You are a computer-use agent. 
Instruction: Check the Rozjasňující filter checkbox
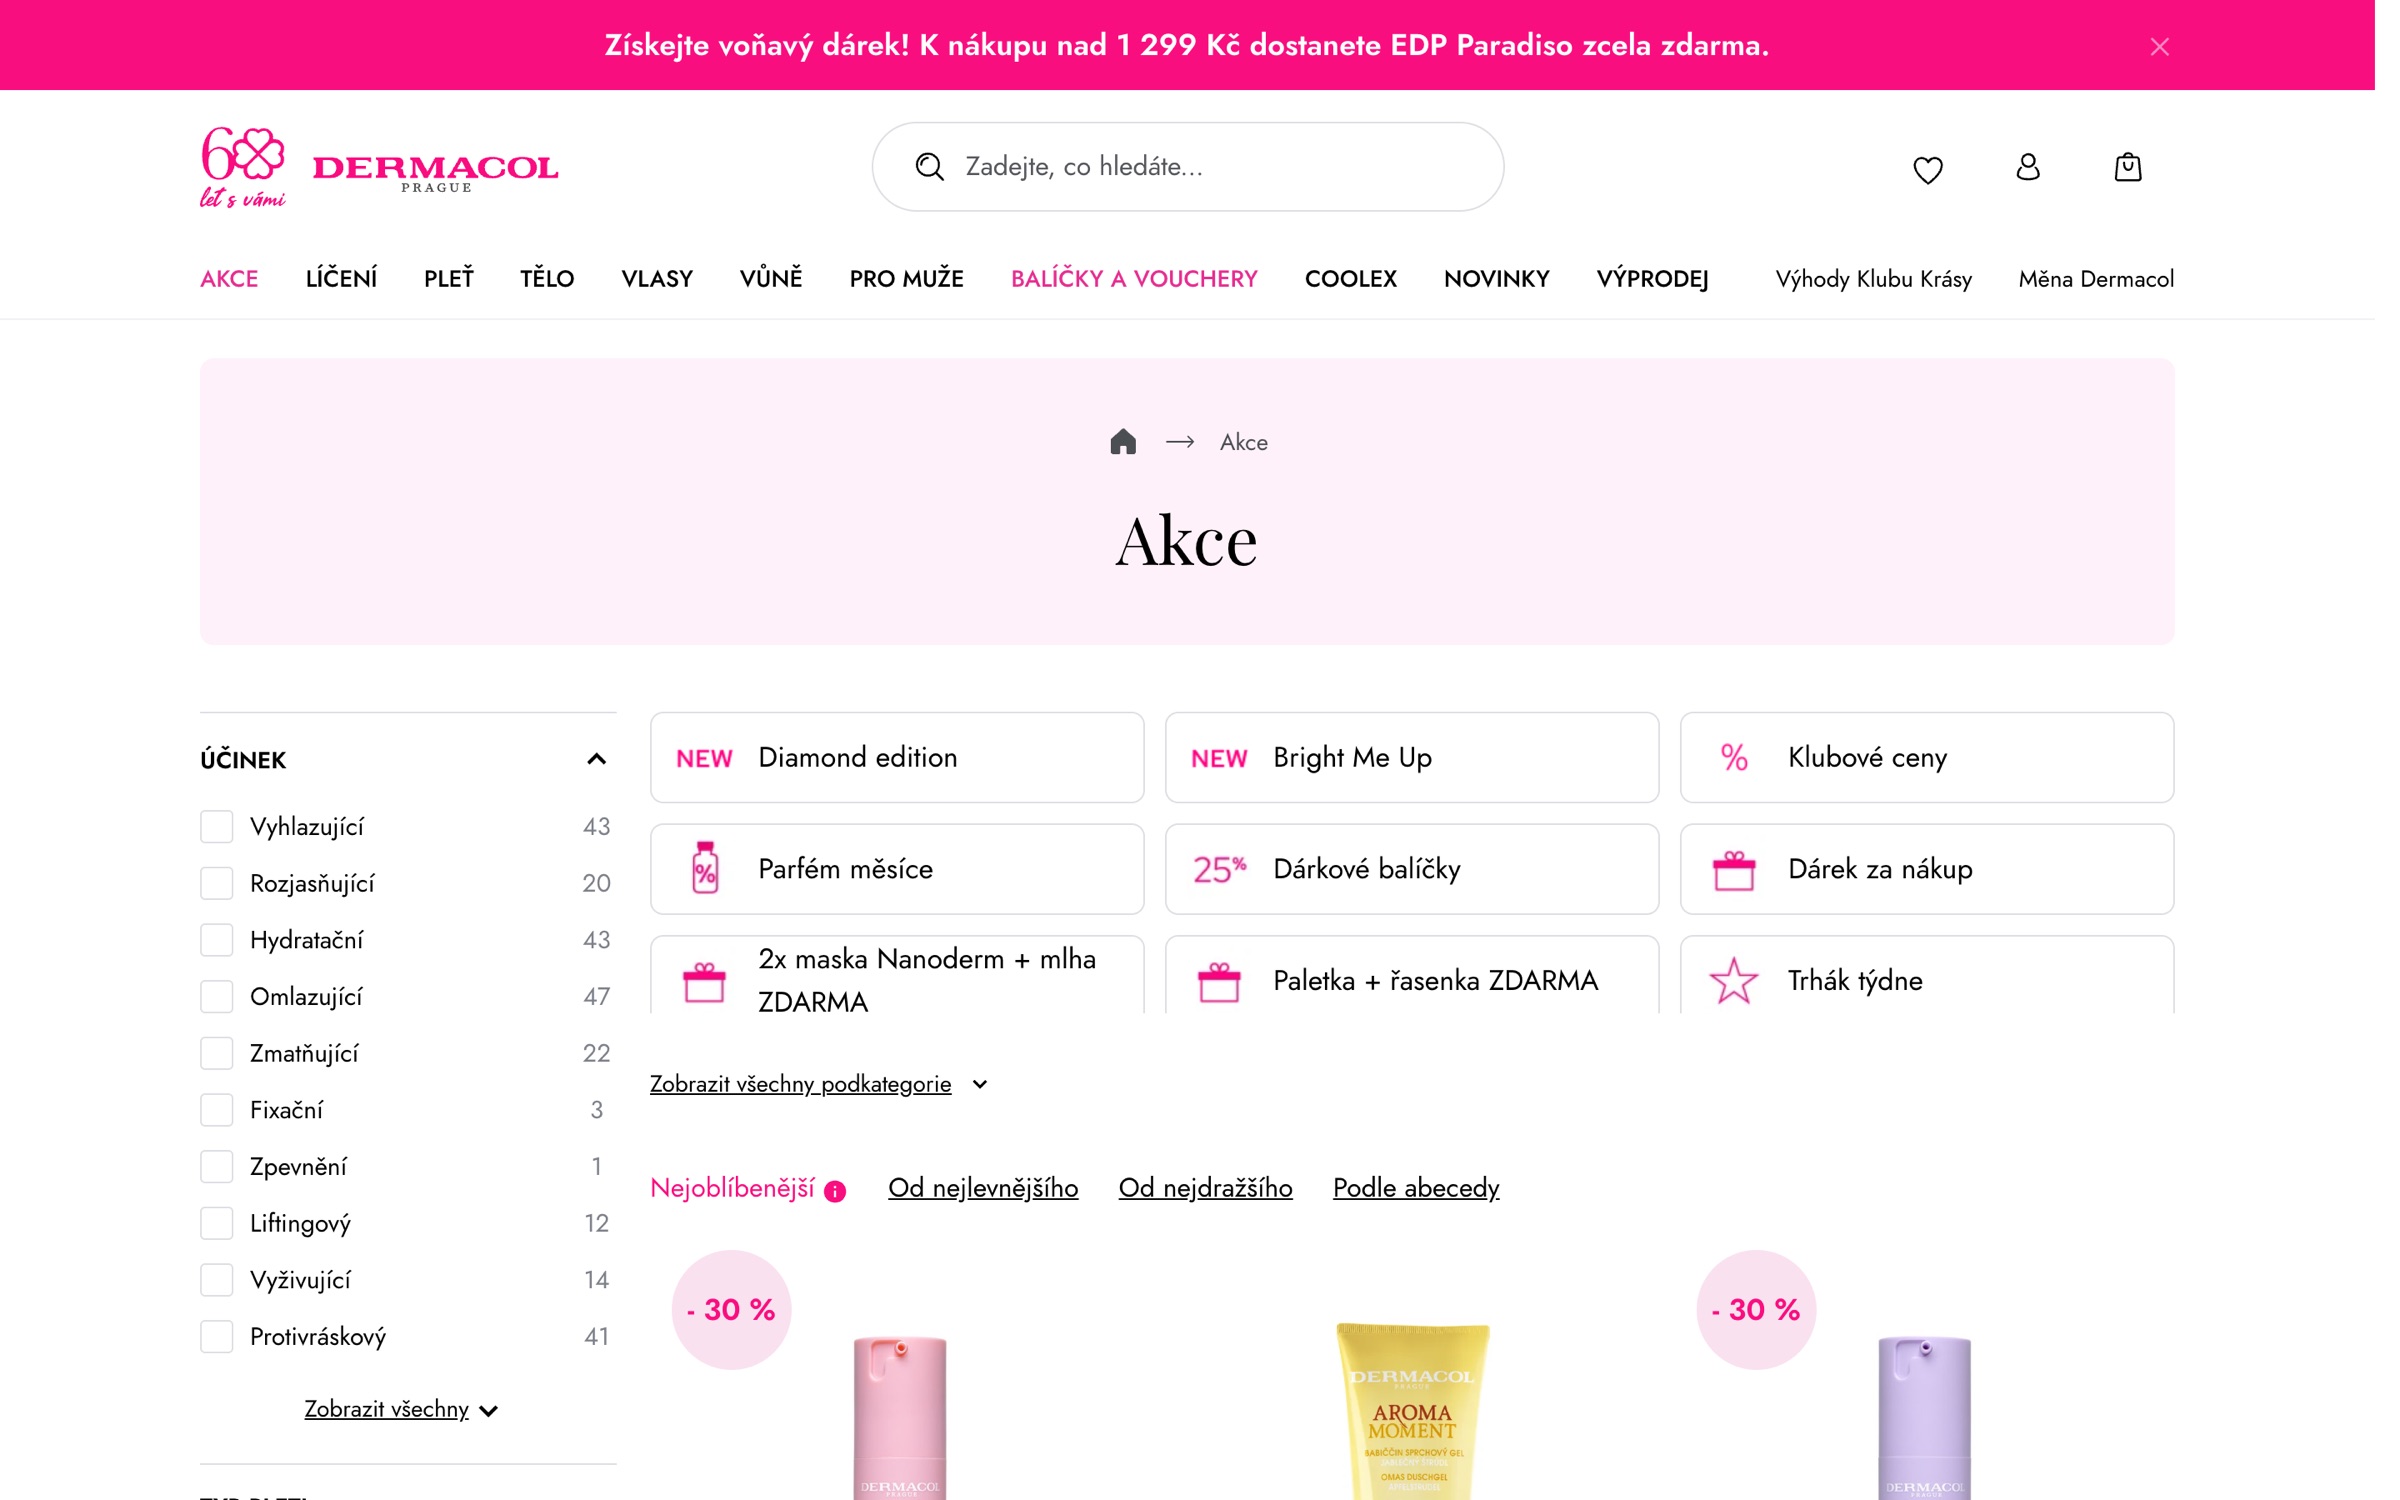[x=216, y=883]
